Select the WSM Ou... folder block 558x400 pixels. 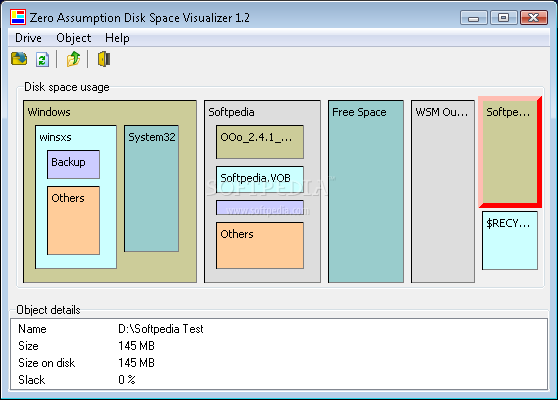coord(443,191)
